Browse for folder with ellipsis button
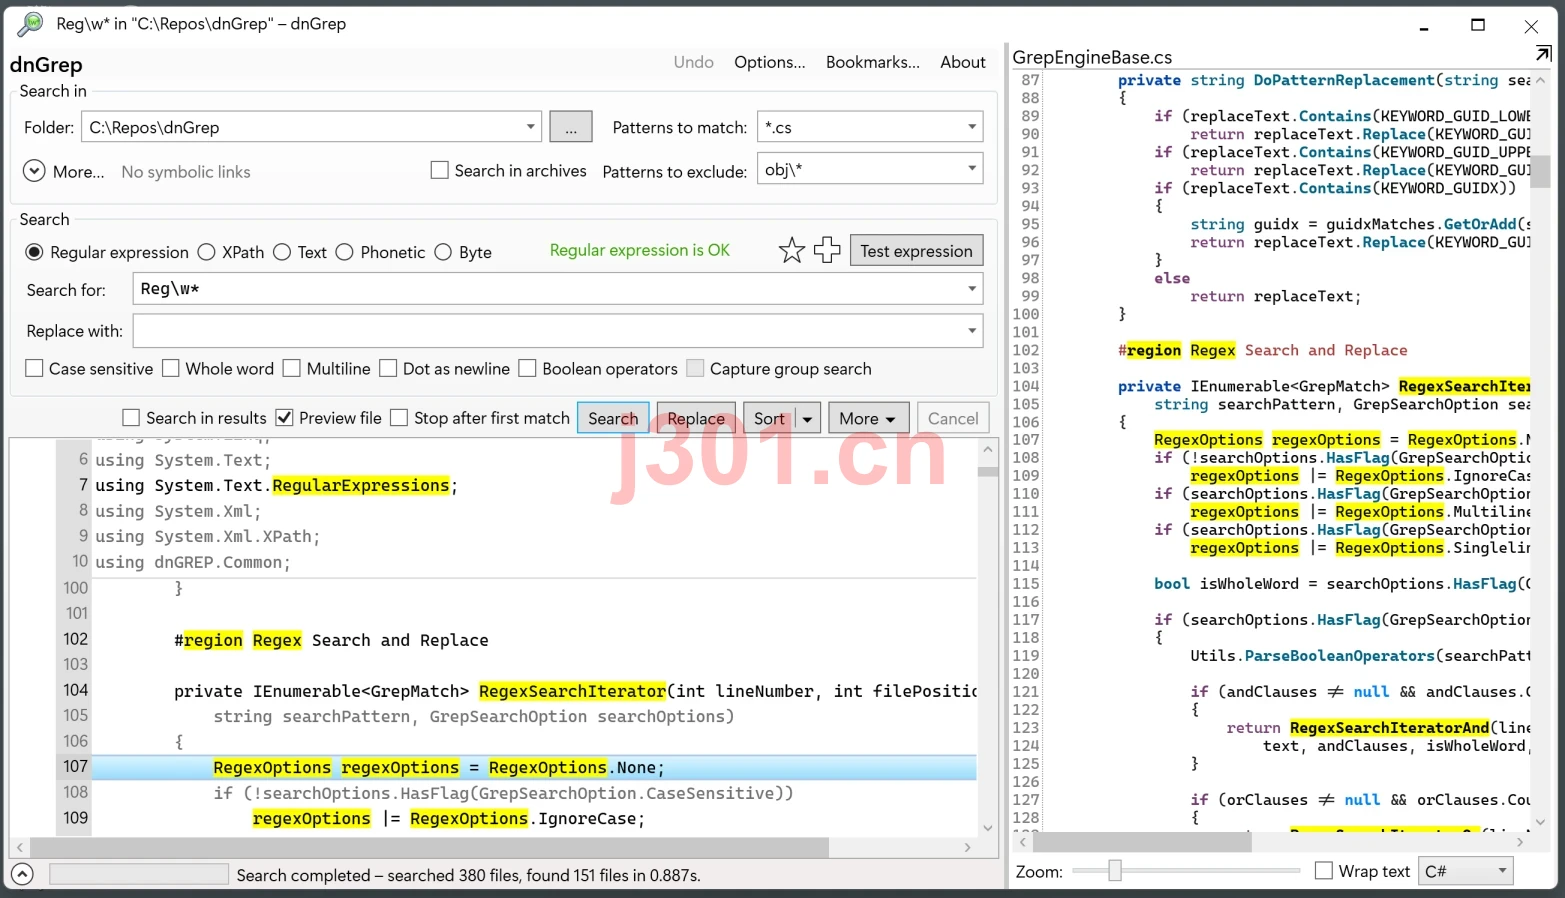The width and height of the screenshot is (1565, 898). pyautogui.click(x=570, y=127)
